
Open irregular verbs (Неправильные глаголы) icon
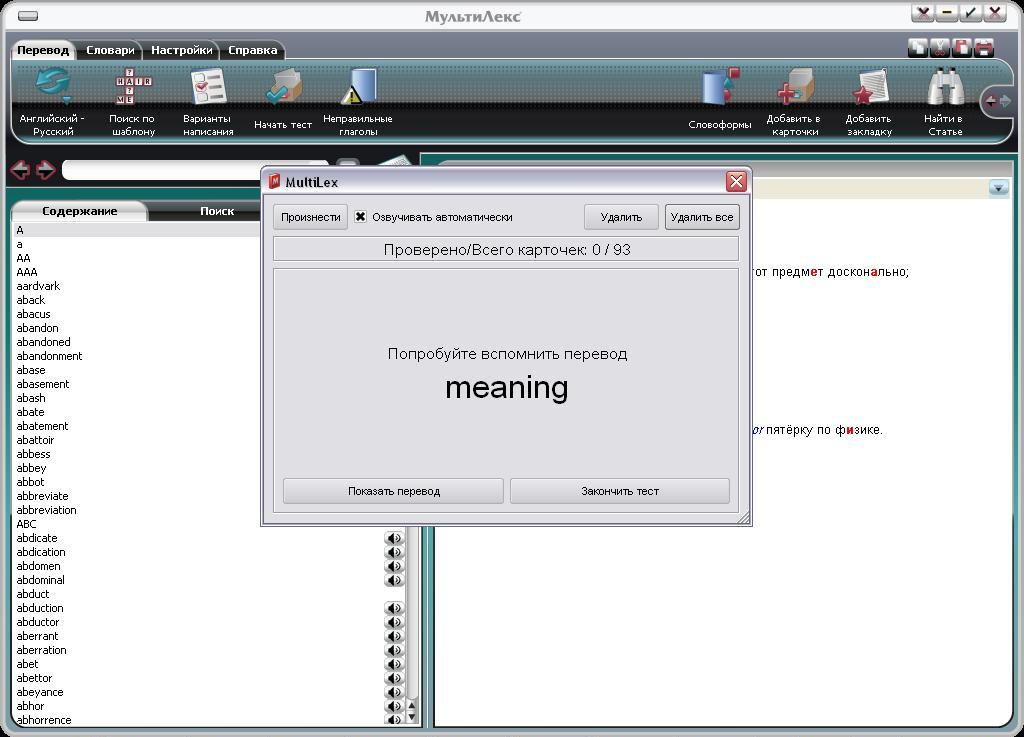358,88
